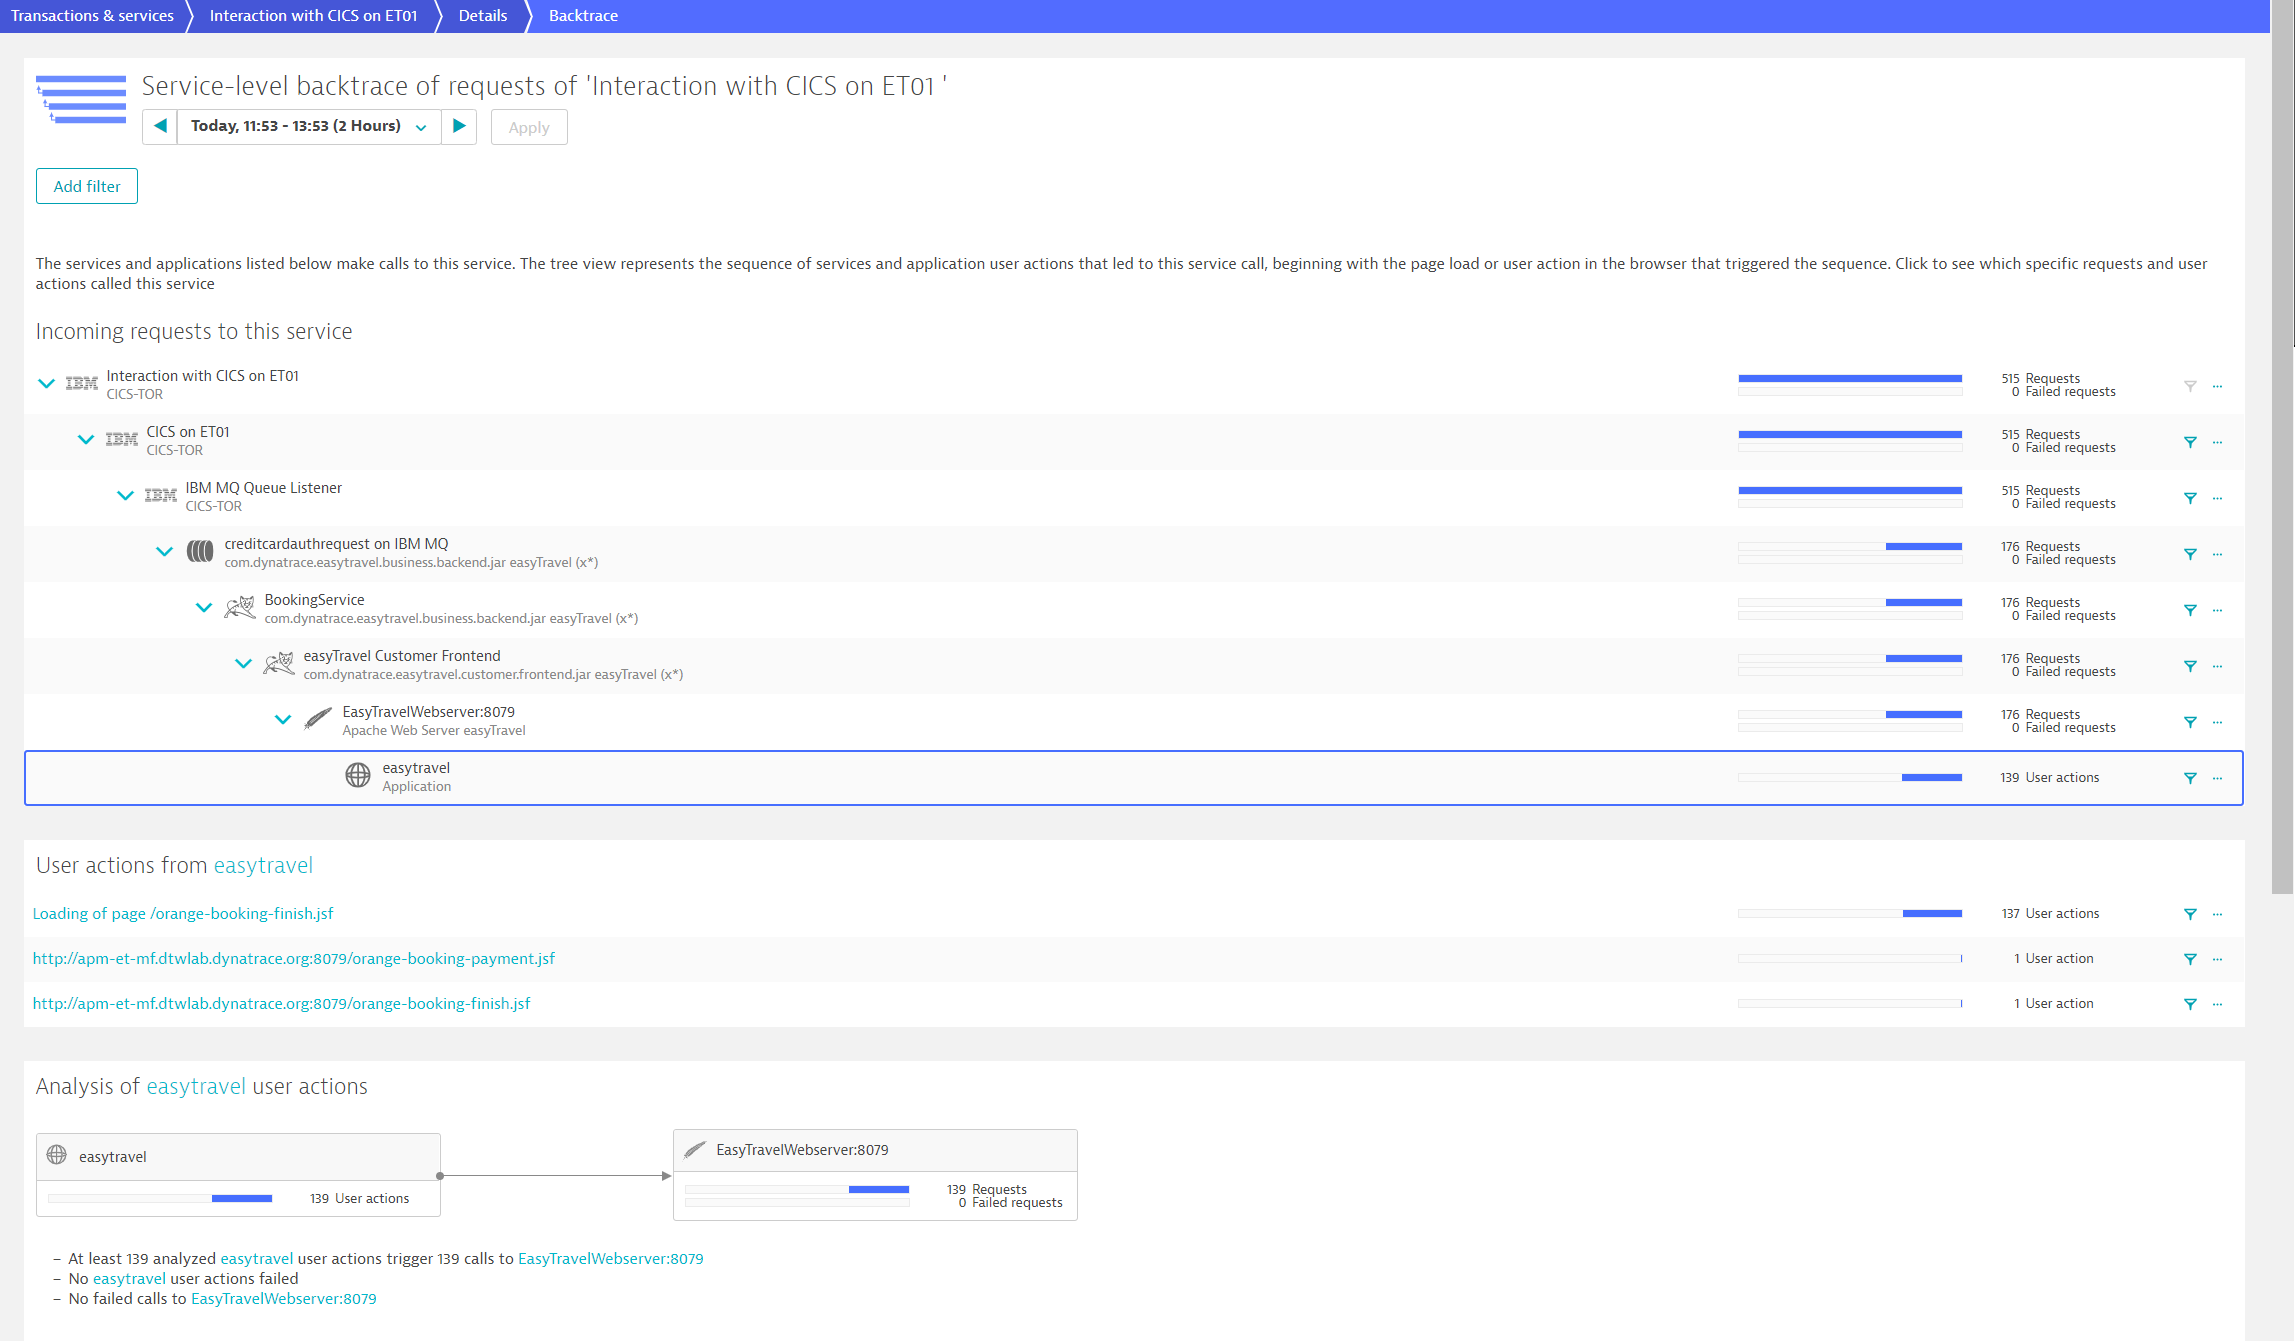Viewport: 2295px width, 1341px height.
Task: Click the globe icon of easytravel Application row
Action: point(358,775)
